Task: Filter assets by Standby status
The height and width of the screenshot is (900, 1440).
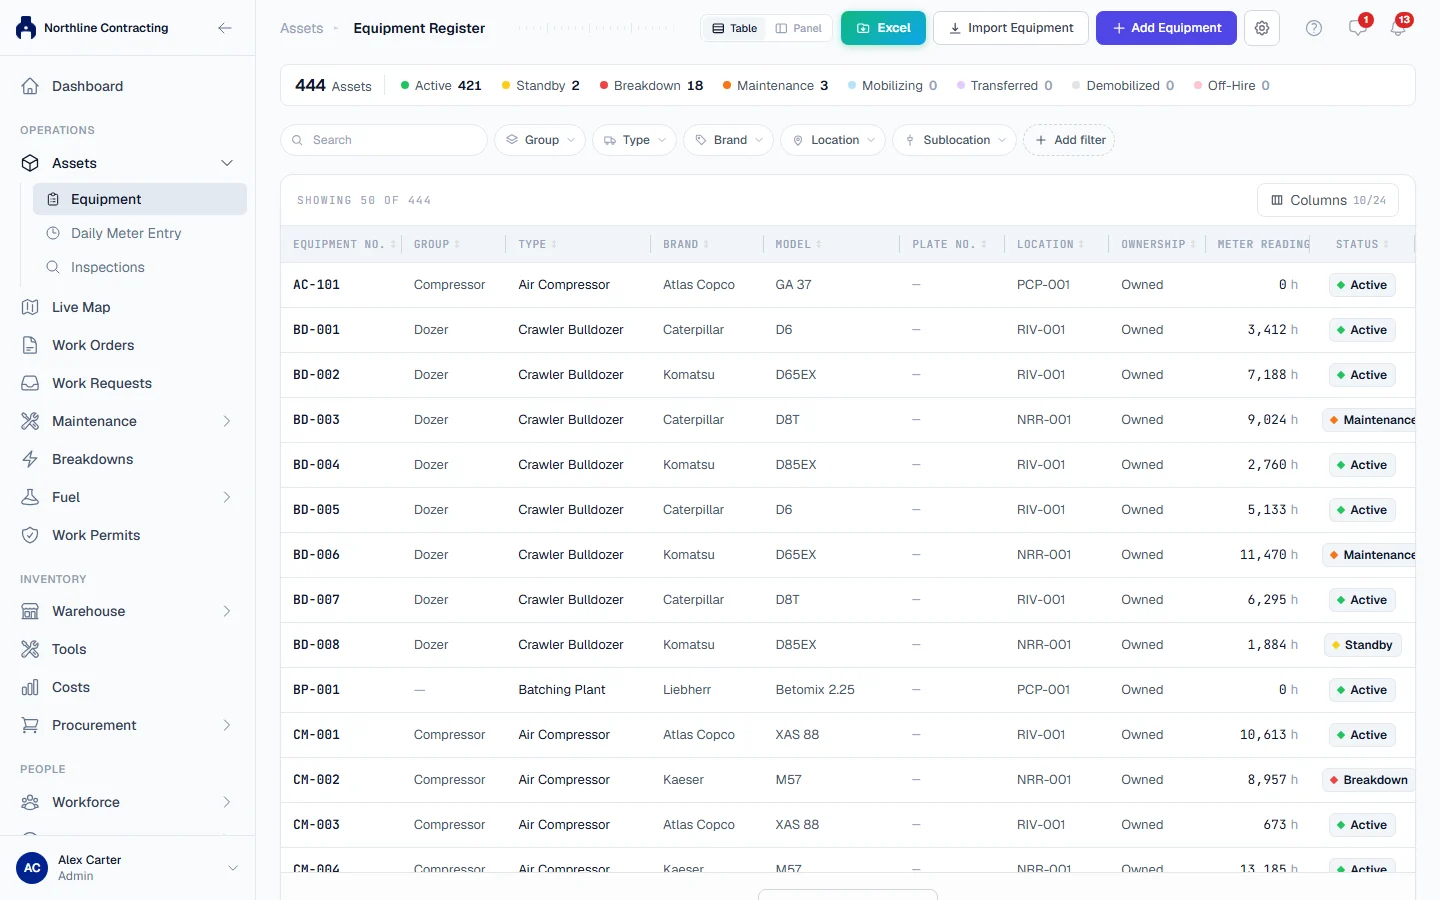Action: click(541, 86)
